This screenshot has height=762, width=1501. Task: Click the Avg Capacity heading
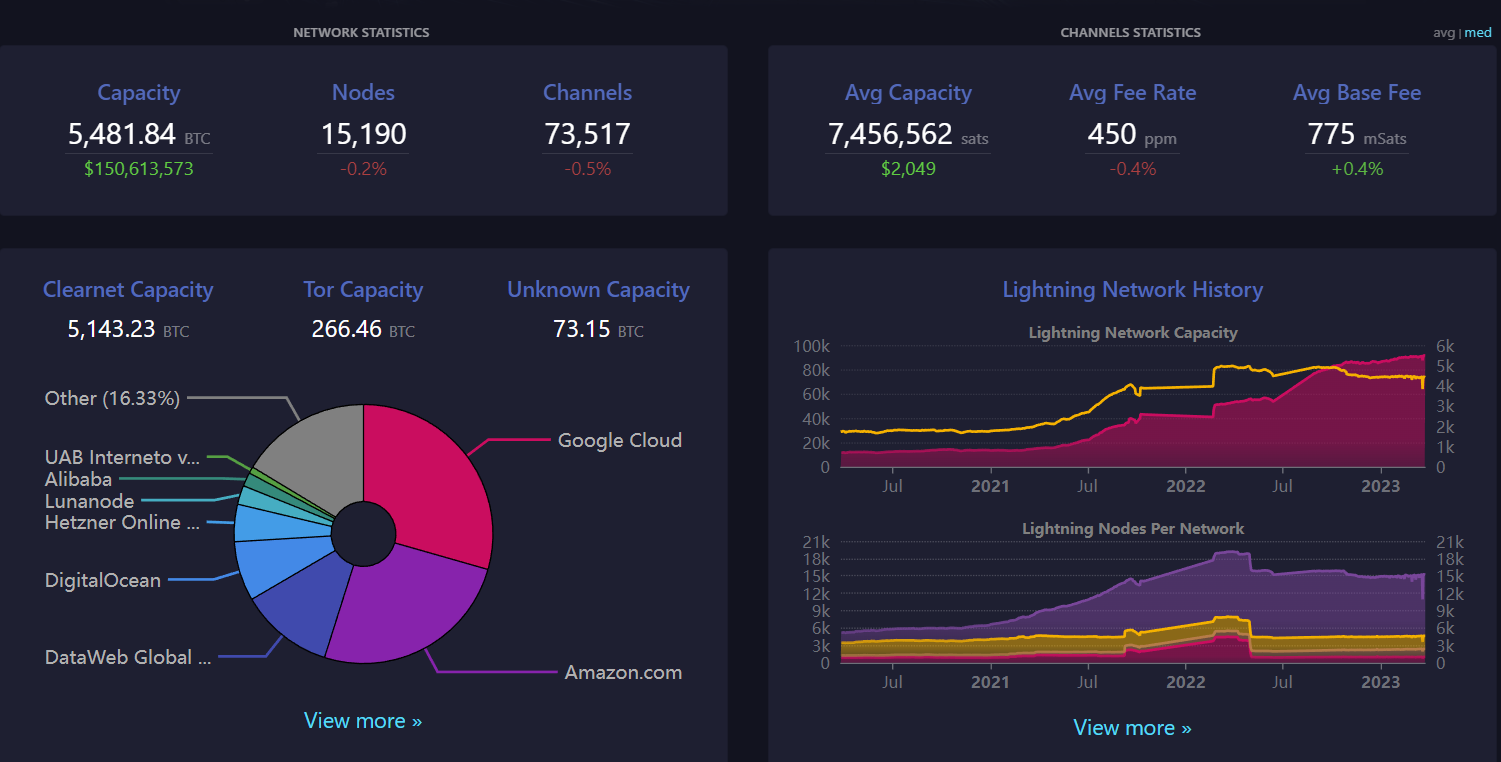(x=908, y=93)
